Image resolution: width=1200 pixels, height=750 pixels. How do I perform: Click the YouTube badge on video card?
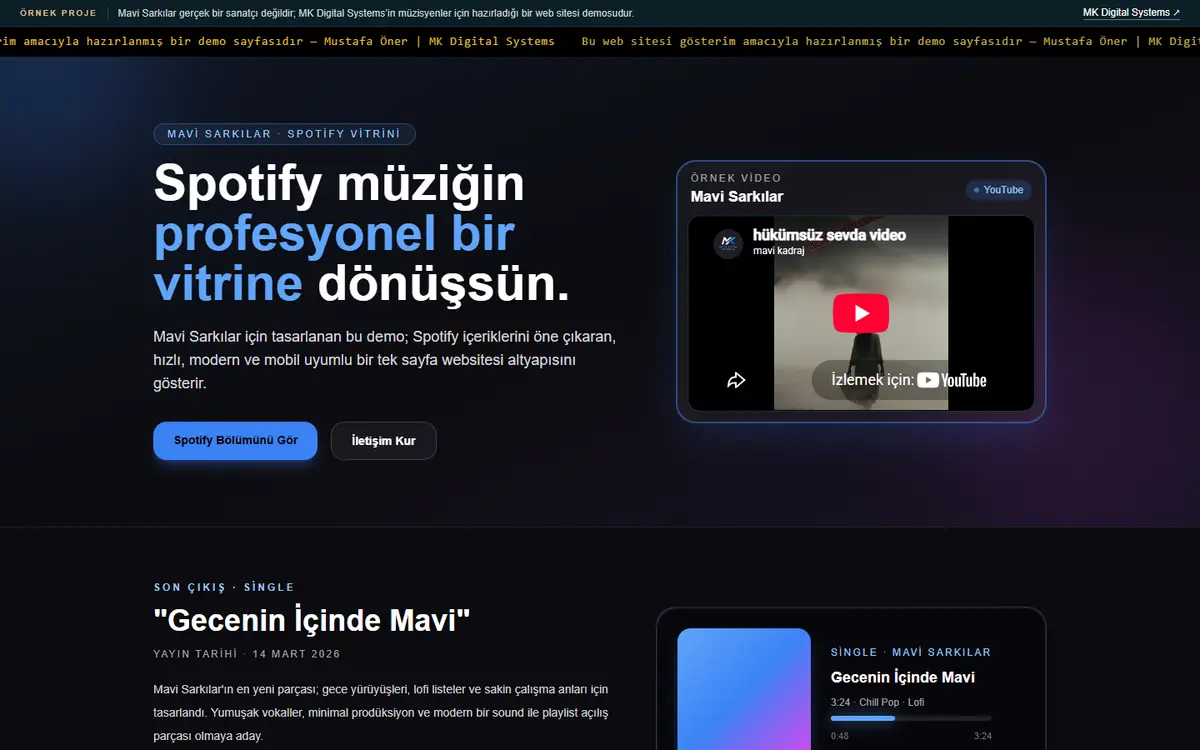pyautogui.click(x=998, y=190)
